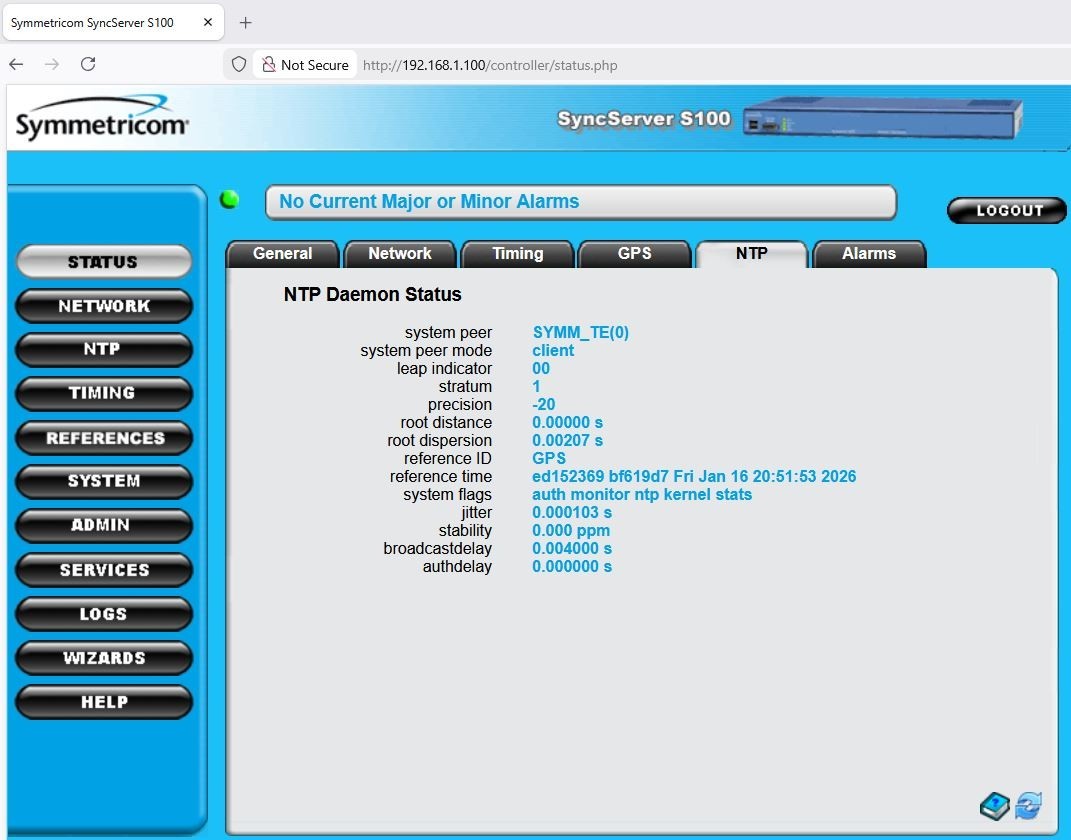1071x840 pixels.
Task: Click the Not Secure padlock indicator
Action: point(305,65)
